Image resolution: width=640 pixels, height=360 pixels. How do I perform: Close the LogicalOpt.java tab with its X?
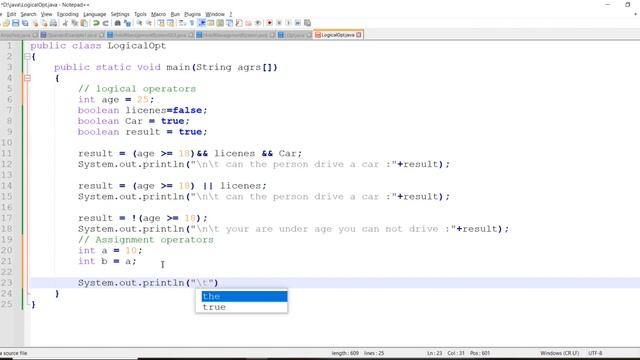click(x=359, y=35)
